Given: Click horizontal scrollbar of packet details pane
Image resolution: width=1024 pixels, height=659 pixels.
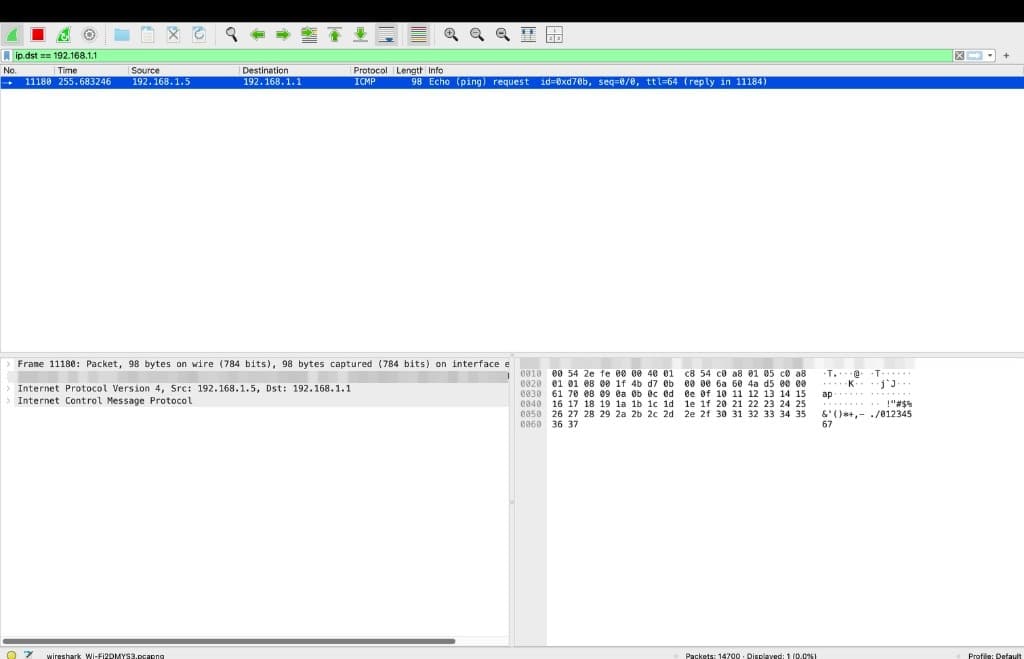Looking at the screenshot, I should [229, 641].
